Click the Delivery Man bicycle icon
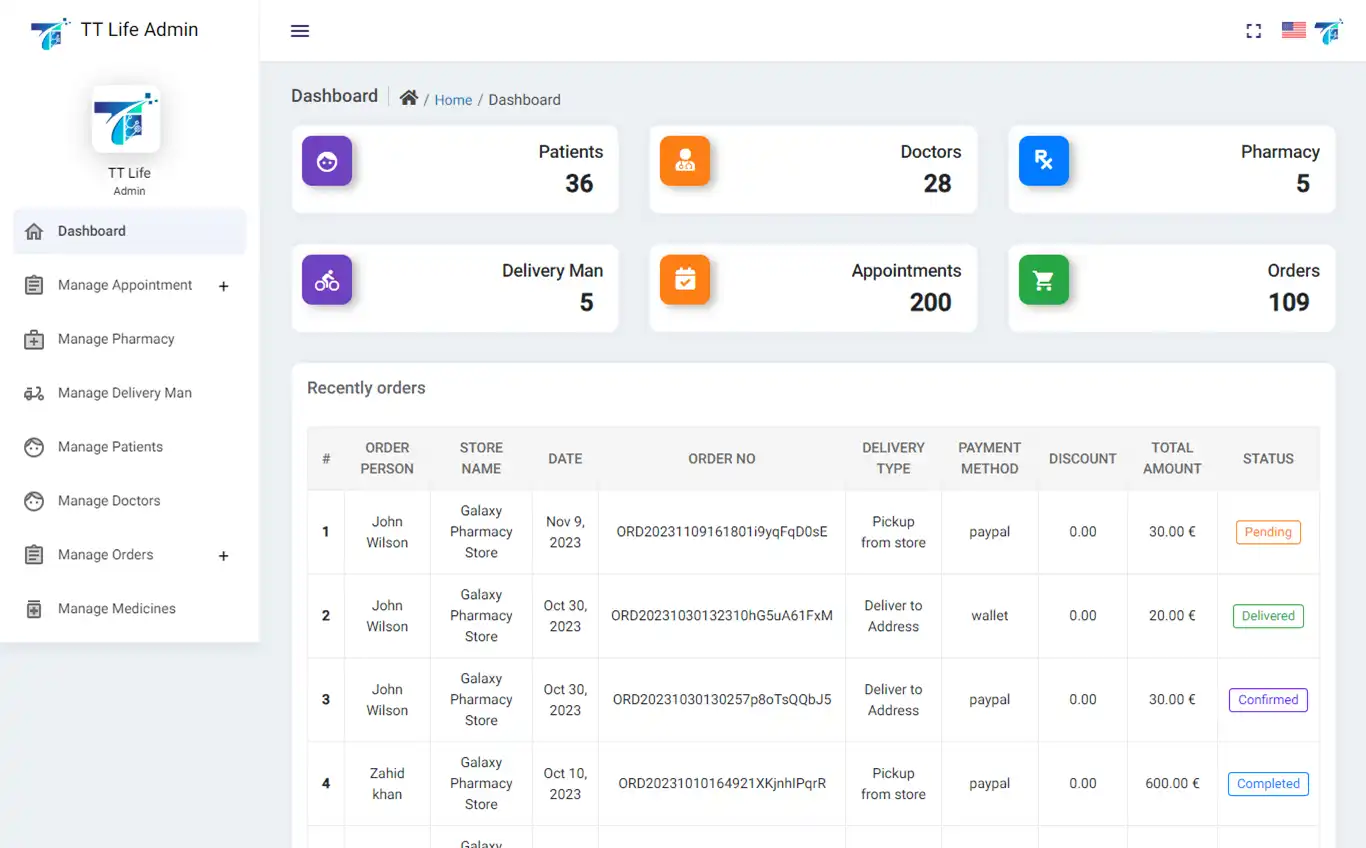Image resolution: width=1366 pixels, height=848 pixels. pyautogui.click(x=327, y=280)
